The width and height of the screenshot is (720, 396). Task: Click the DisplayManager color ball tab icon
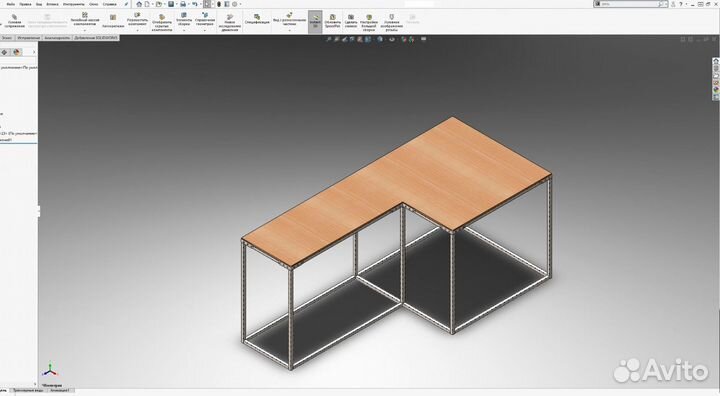17,52
